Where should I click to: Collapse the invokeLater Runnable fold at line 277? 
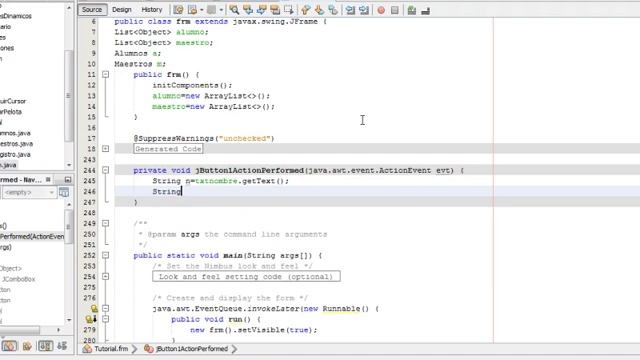pyautogui.click(x=106, y=309)
